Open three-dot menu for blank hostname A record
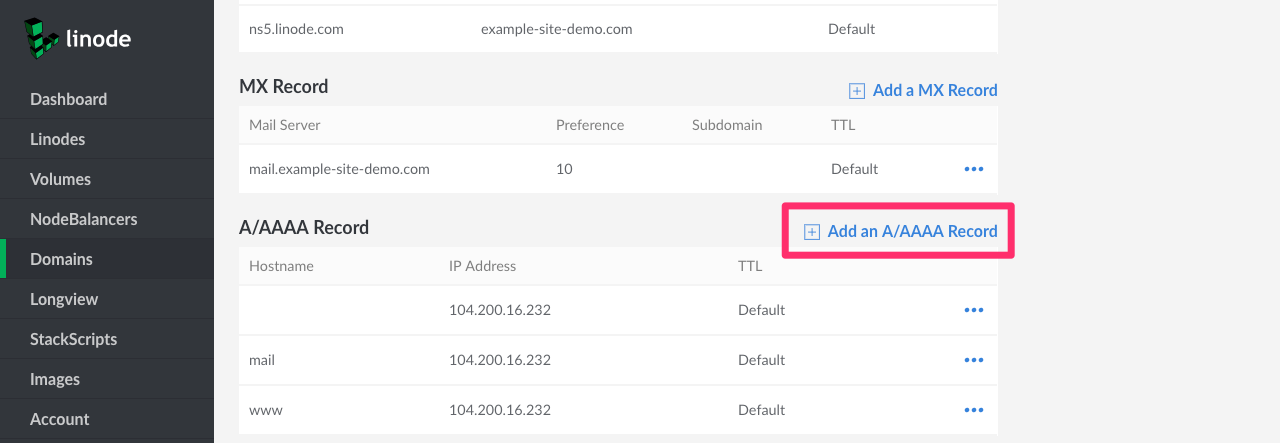This screenshot has height=443, width=1280. pyautogui.click(x=973, y=310)
